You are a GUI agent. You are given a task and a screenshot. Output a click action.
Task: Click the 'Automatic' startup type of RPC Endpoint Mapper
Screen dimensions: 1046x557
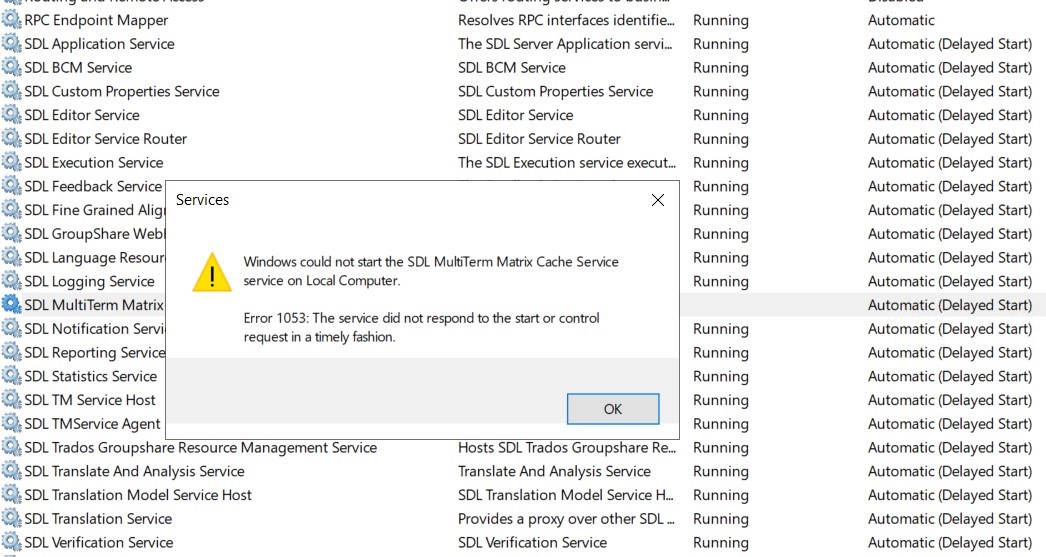[901, 20]
